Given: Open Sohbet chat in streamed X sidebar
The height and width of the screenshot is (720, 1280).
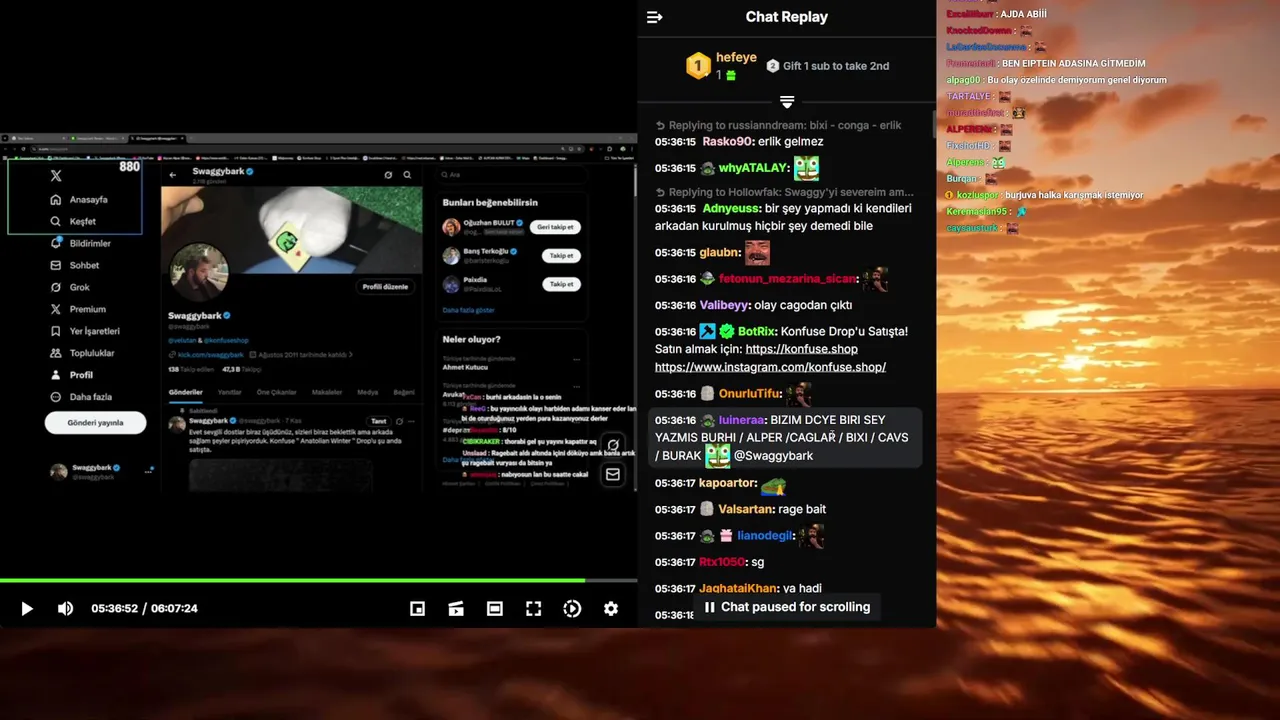Looking at the screenshot, I should [x=75, y=265].
